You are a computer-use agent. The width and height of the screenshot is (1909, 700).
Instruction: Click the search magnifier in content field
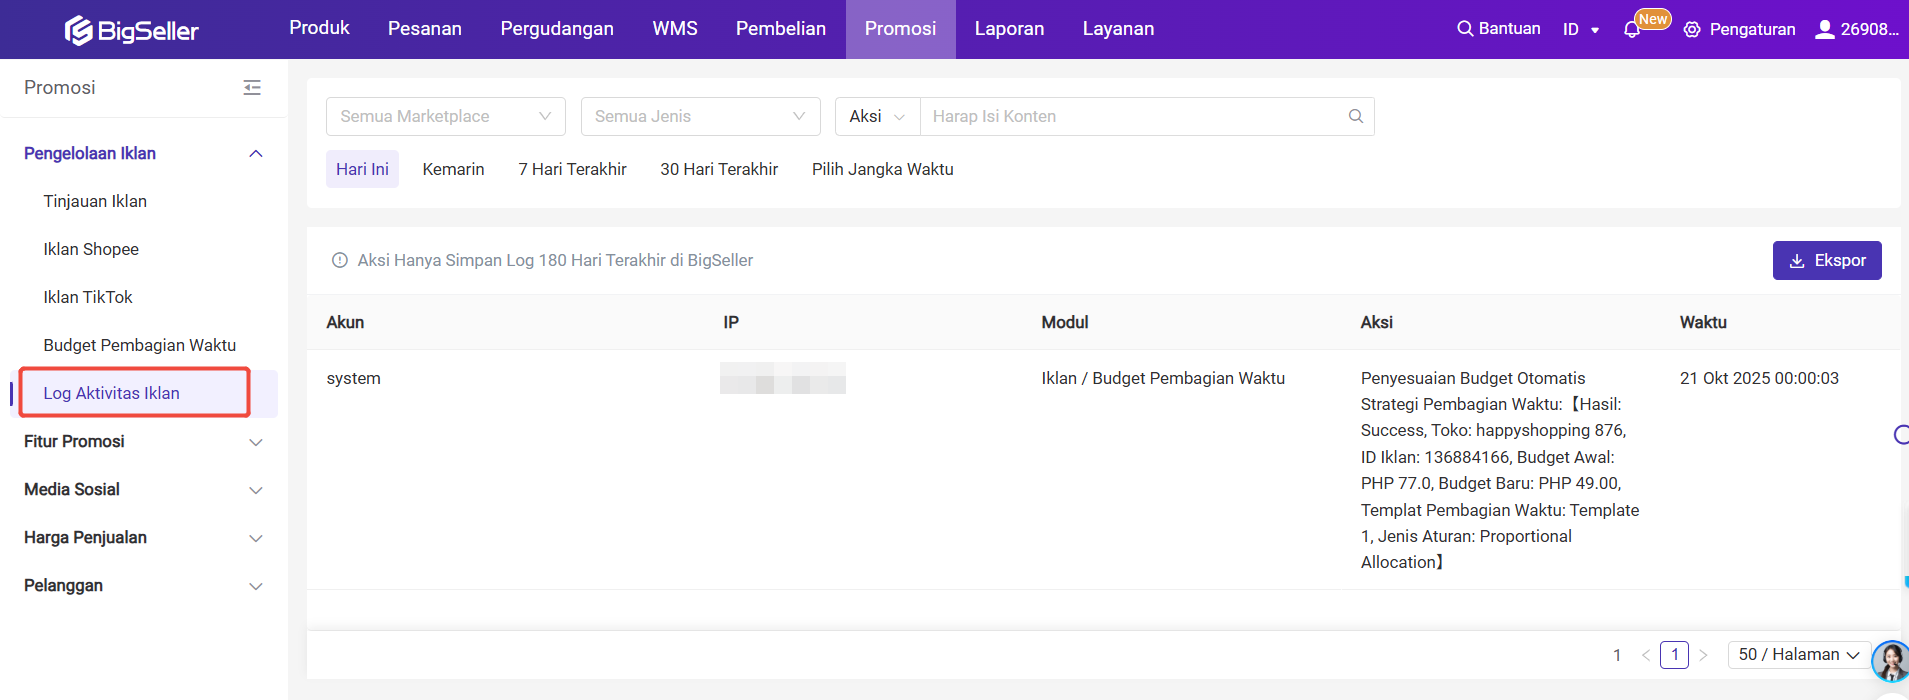point(1355,116)
